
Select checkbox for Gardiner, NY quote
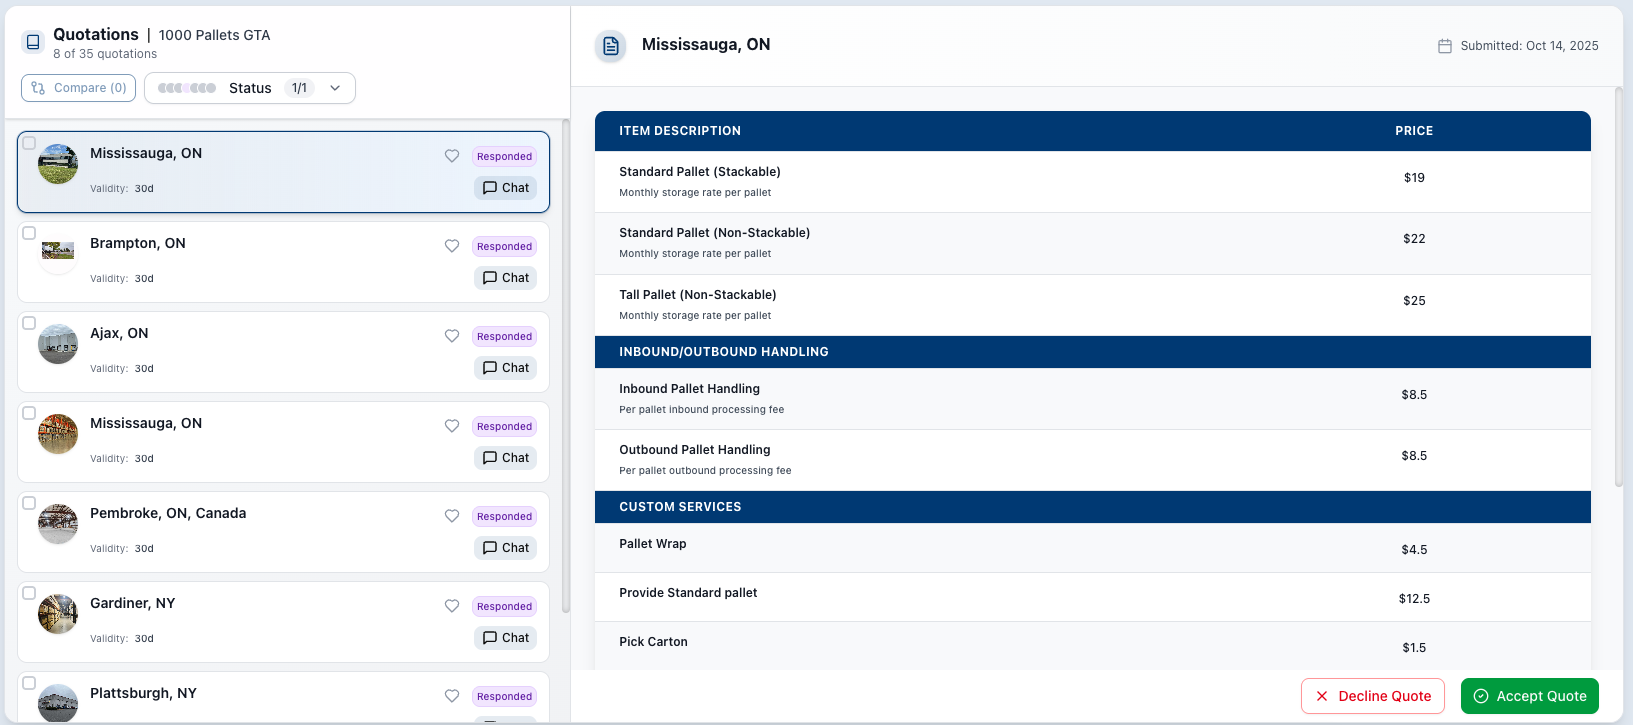pyautogui.click(x=29, y=593)
